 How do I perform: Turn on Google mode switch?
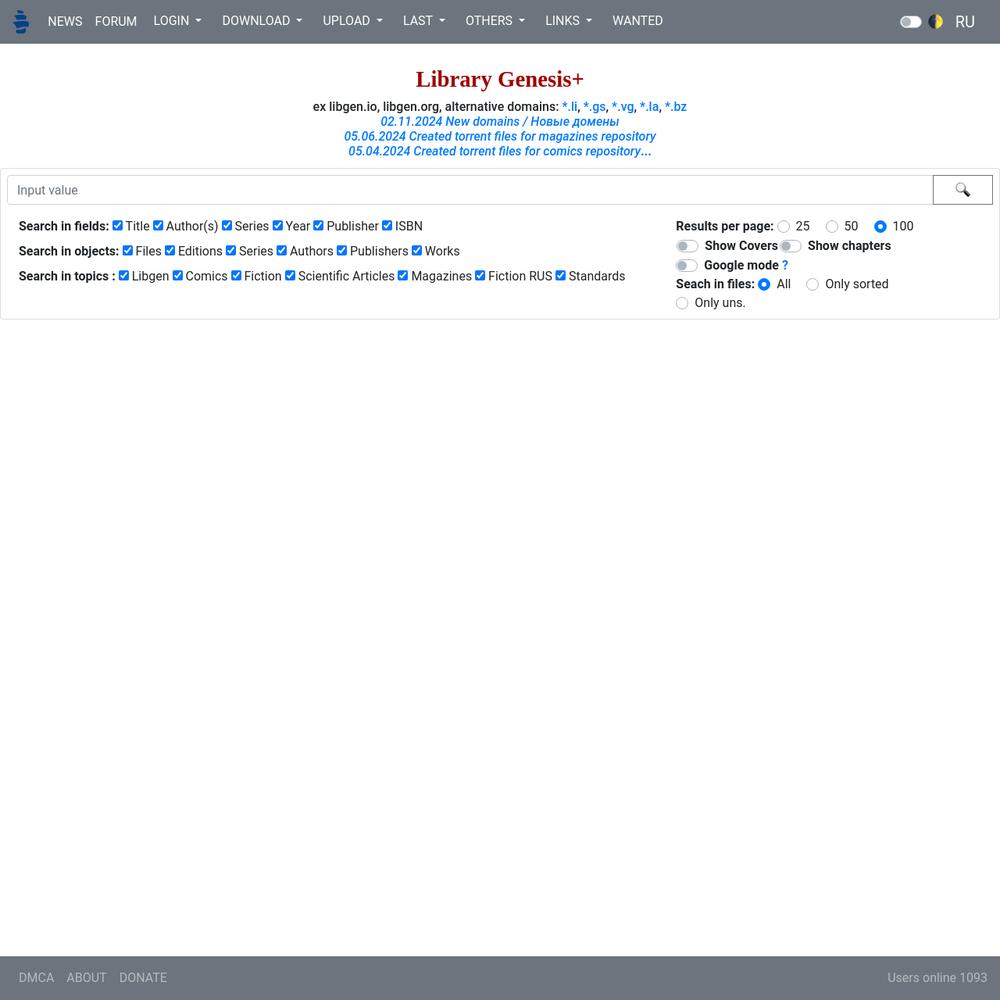(x=688, y=265)
